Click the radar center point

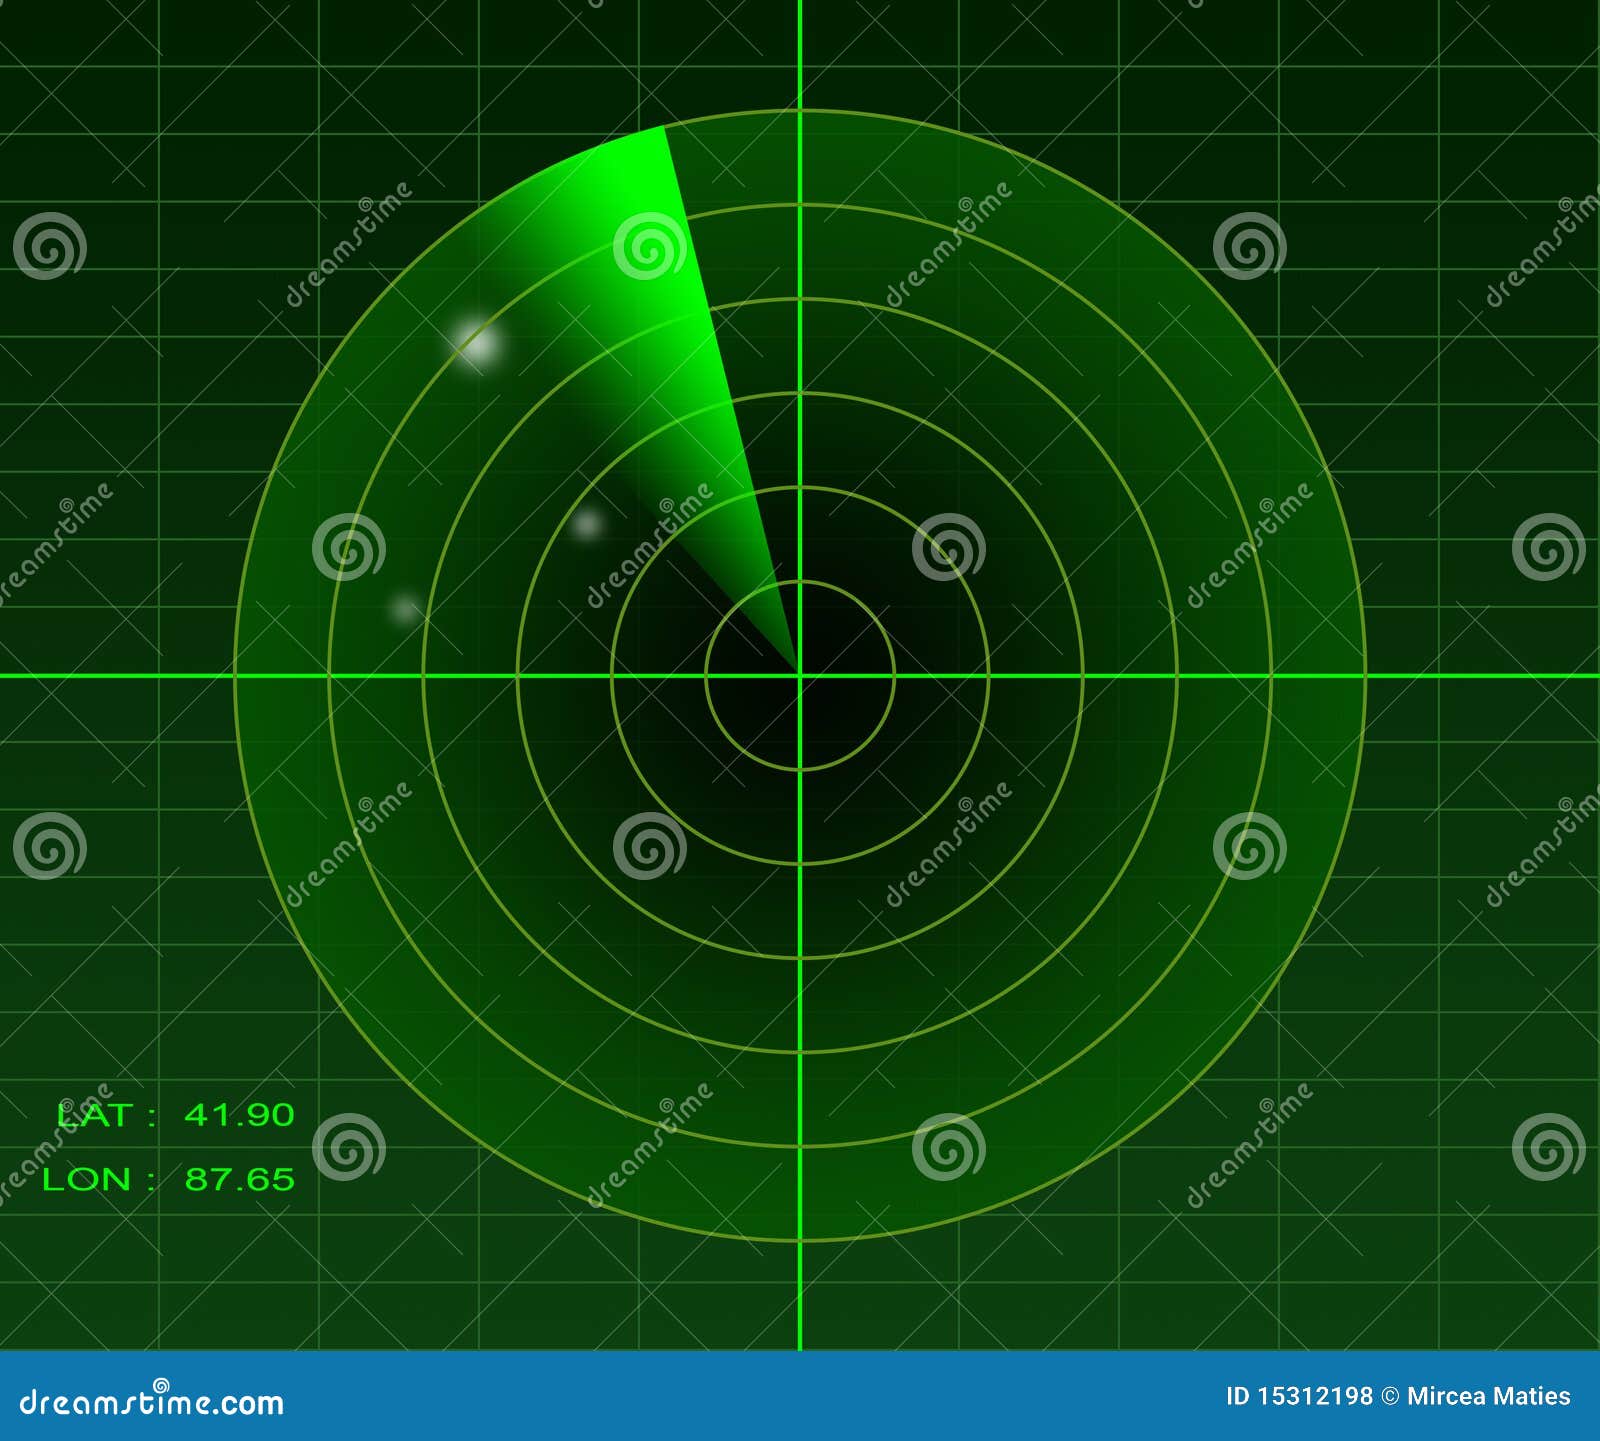pyautogui.click(x=800, y=675)
